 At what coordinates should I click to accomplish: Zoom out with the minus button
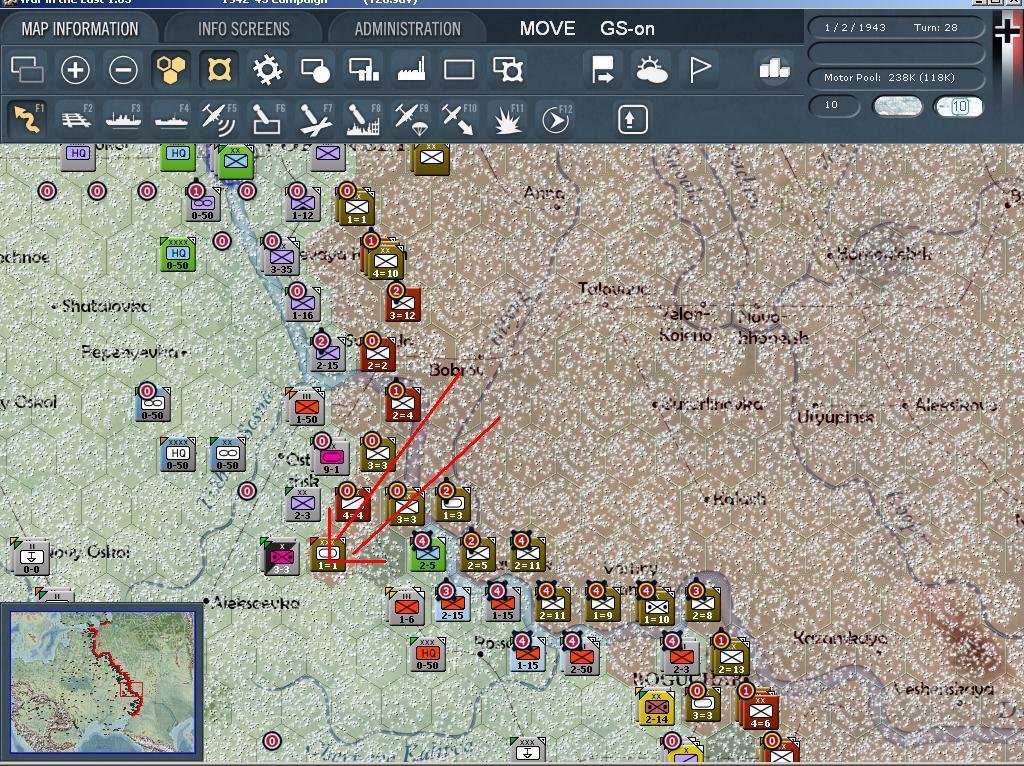123,69
